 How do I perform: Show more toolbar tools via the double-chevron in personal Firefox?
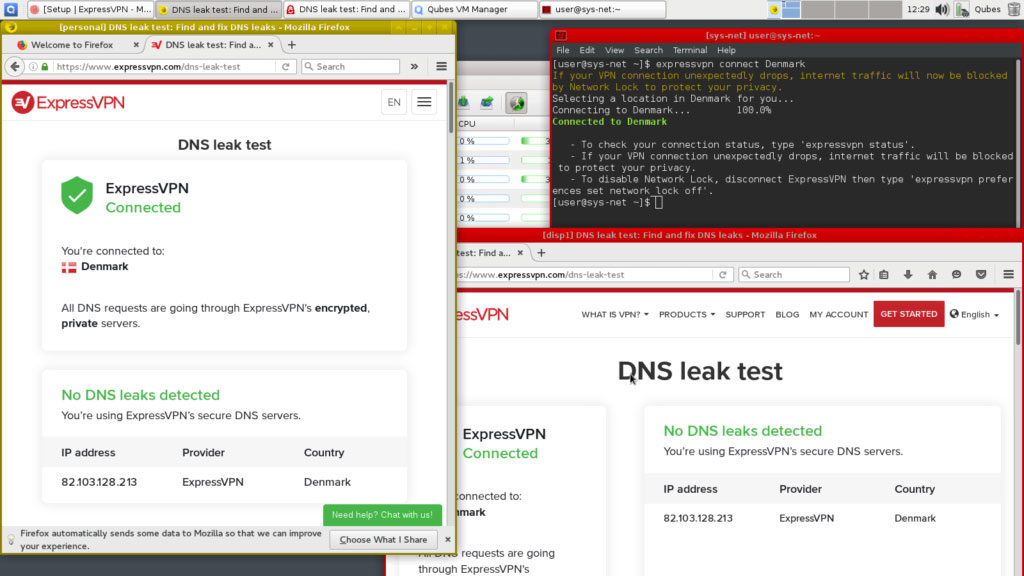(414, 67)
